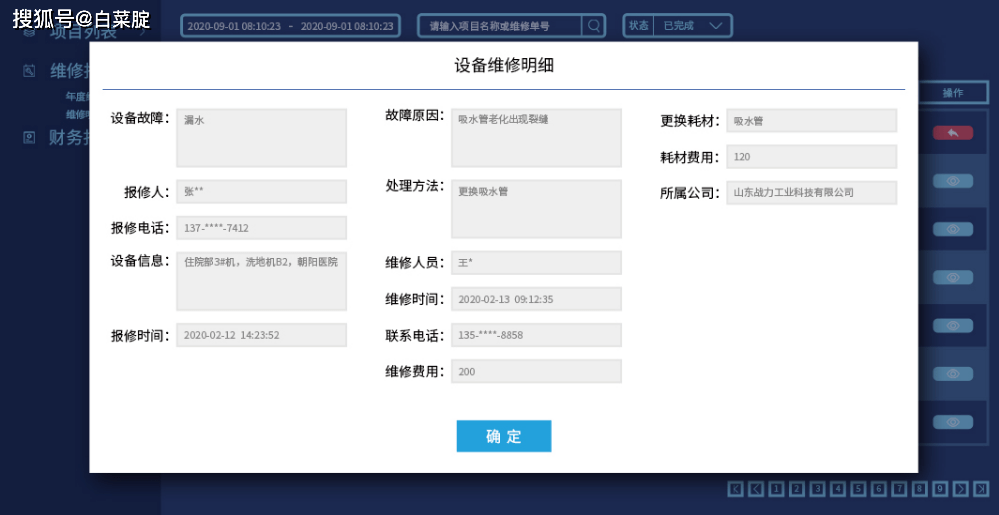Click the red return arrow button
The width and height of the screenshot is (999, 515).
pos(952,133)
